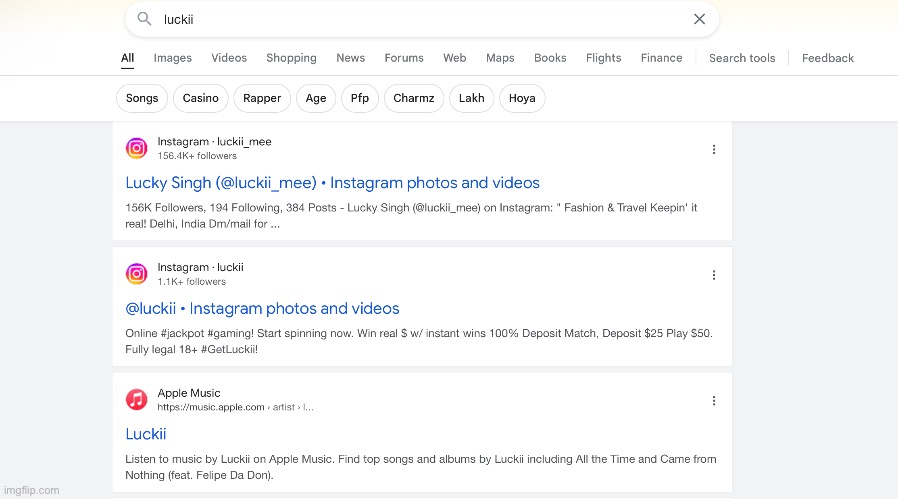Viewport: 898px width, 499px height.
Task: Open more options for @luckii result
Action: (x=714, y=275)
